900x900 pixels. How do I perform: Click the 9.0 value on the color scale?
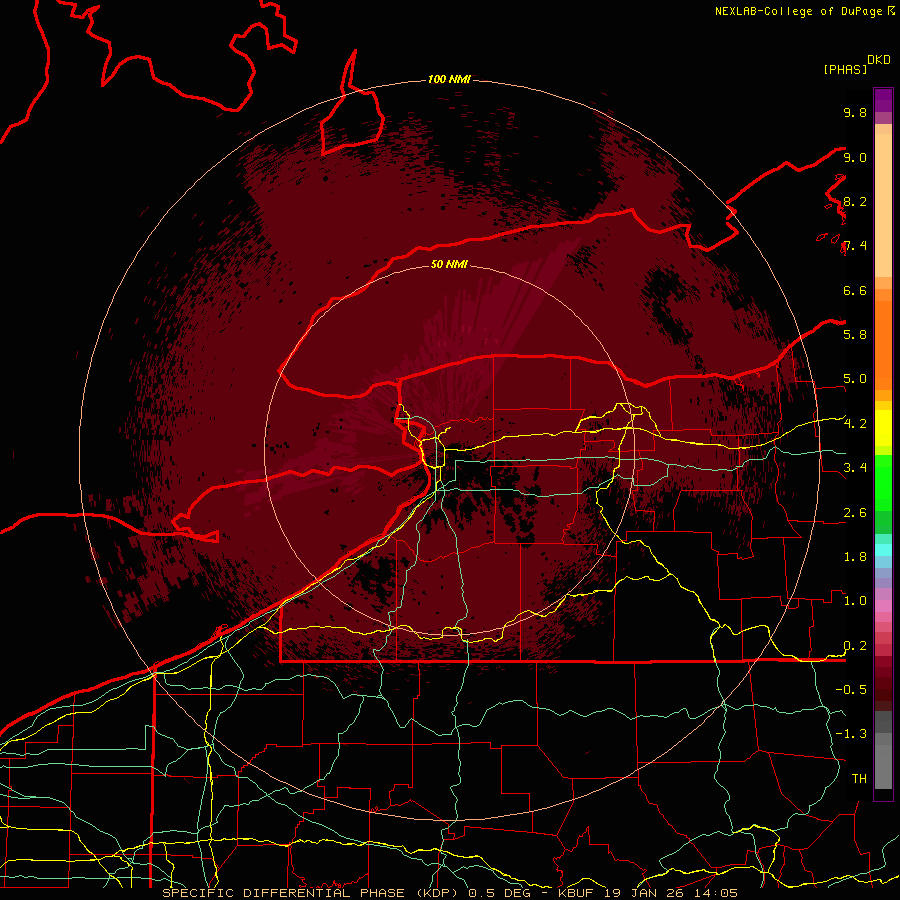[x=855, y=157]
